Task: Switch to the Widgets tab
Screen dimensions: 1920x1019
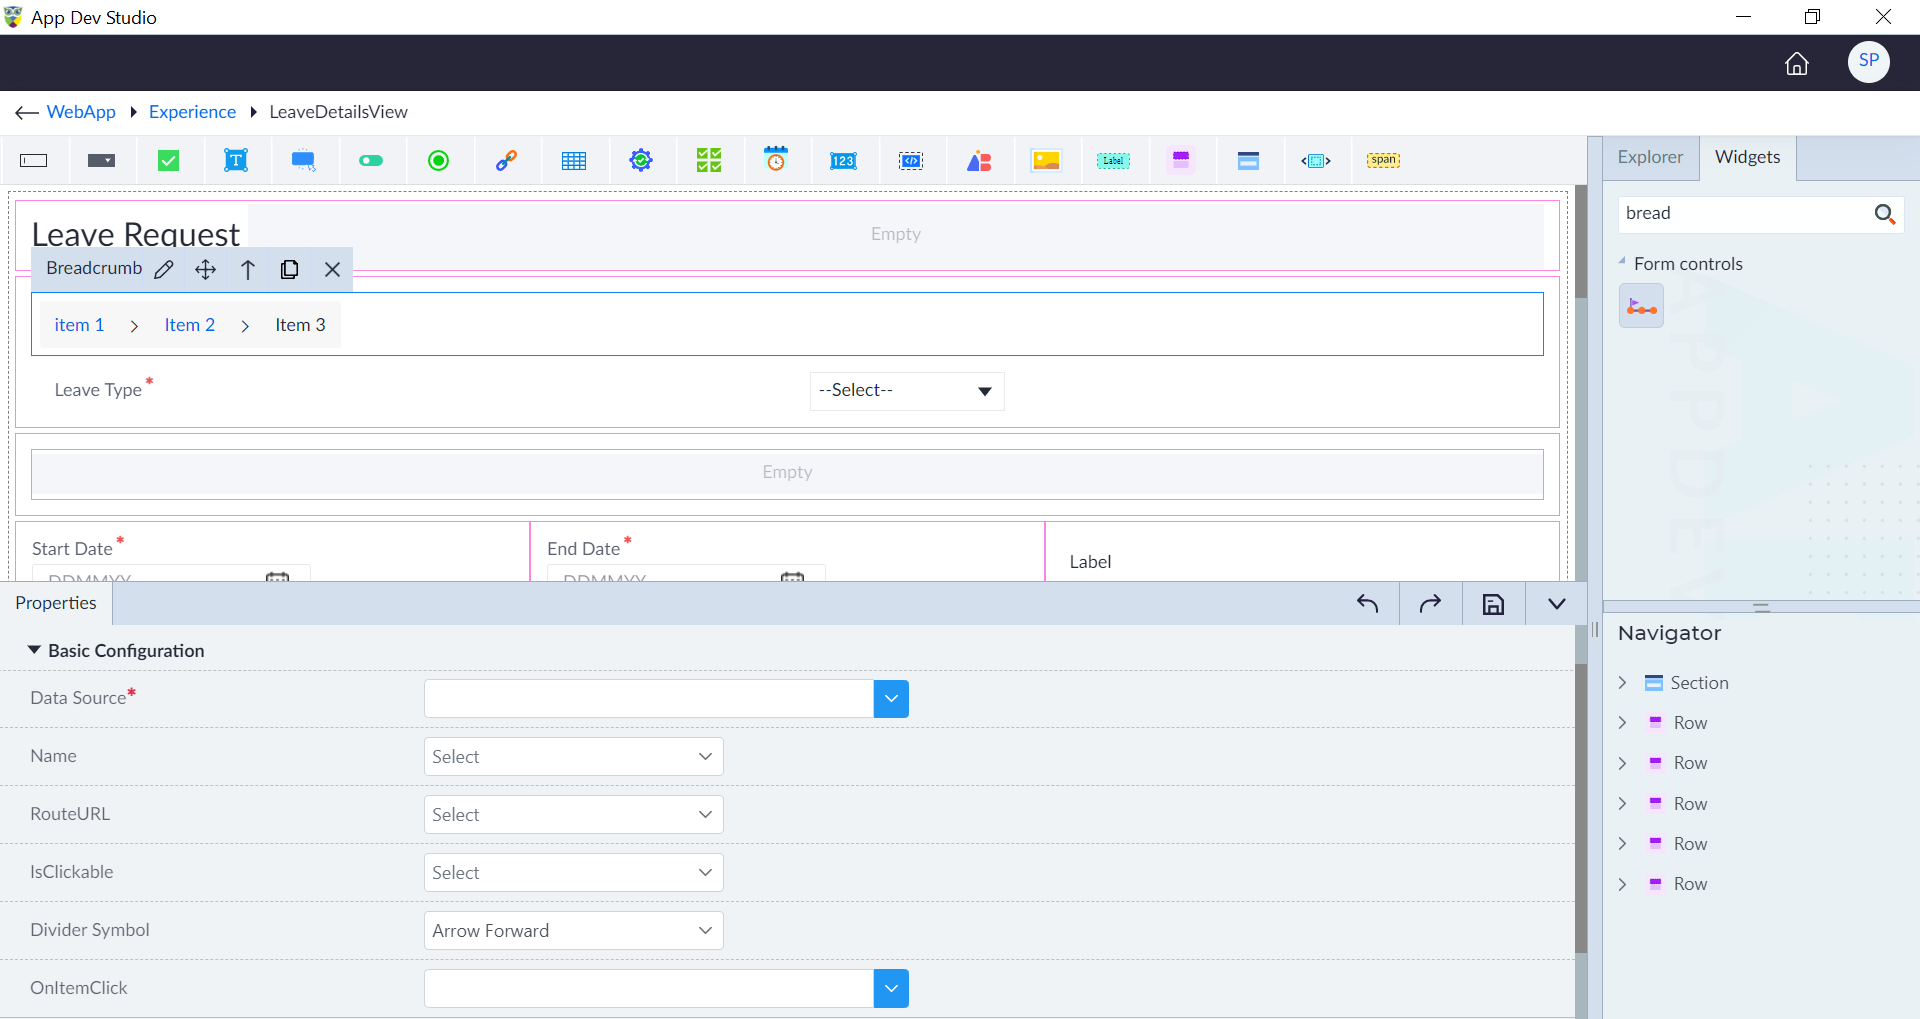Action: (1747, 157)
